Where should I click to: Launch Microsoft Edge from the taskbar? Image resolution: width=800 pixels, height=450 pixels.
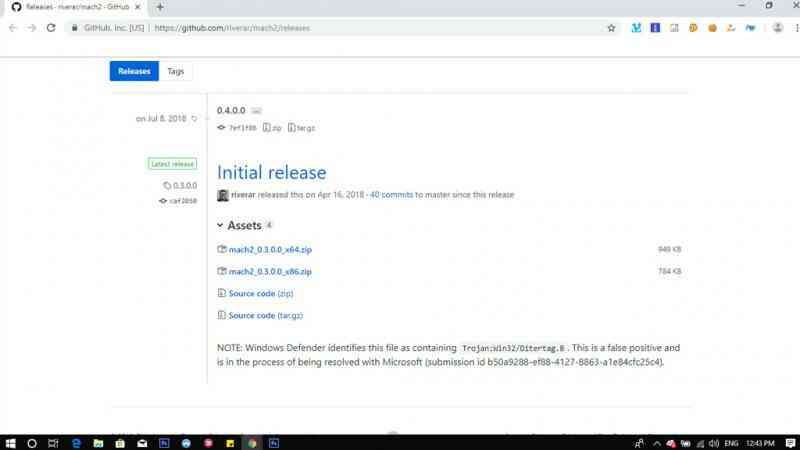pyautogui.click(x=77, y=443)
